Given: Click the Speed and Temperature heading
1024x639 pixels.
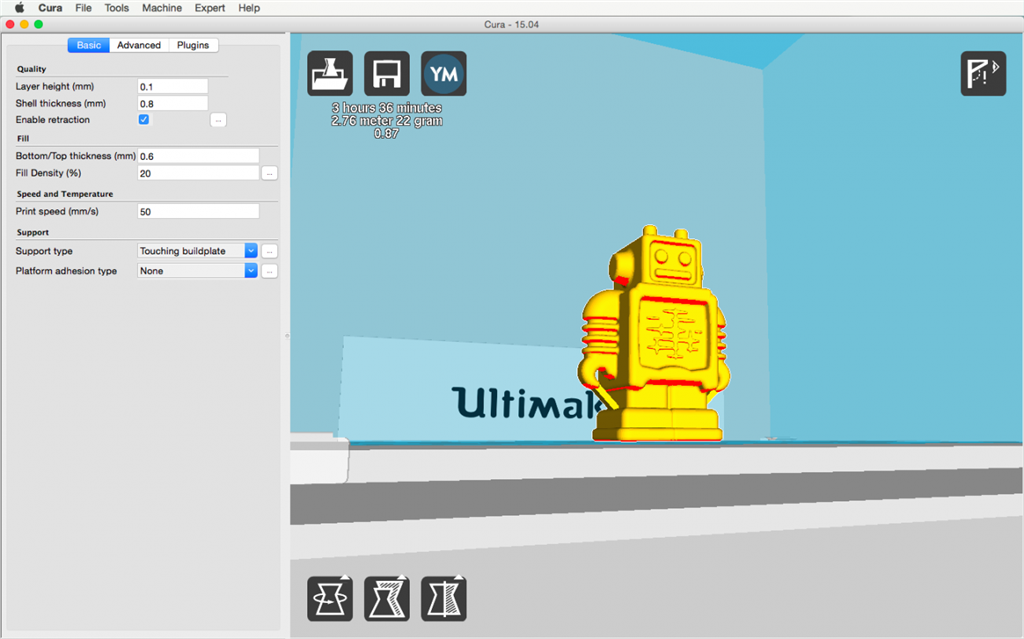Looking at the screenshot, I should [65, 194].
